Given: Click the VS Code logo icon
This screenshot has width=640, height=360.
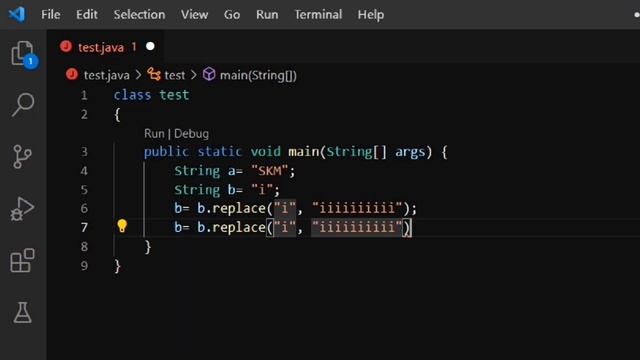Looking at the screenshot, I should 17,14.
